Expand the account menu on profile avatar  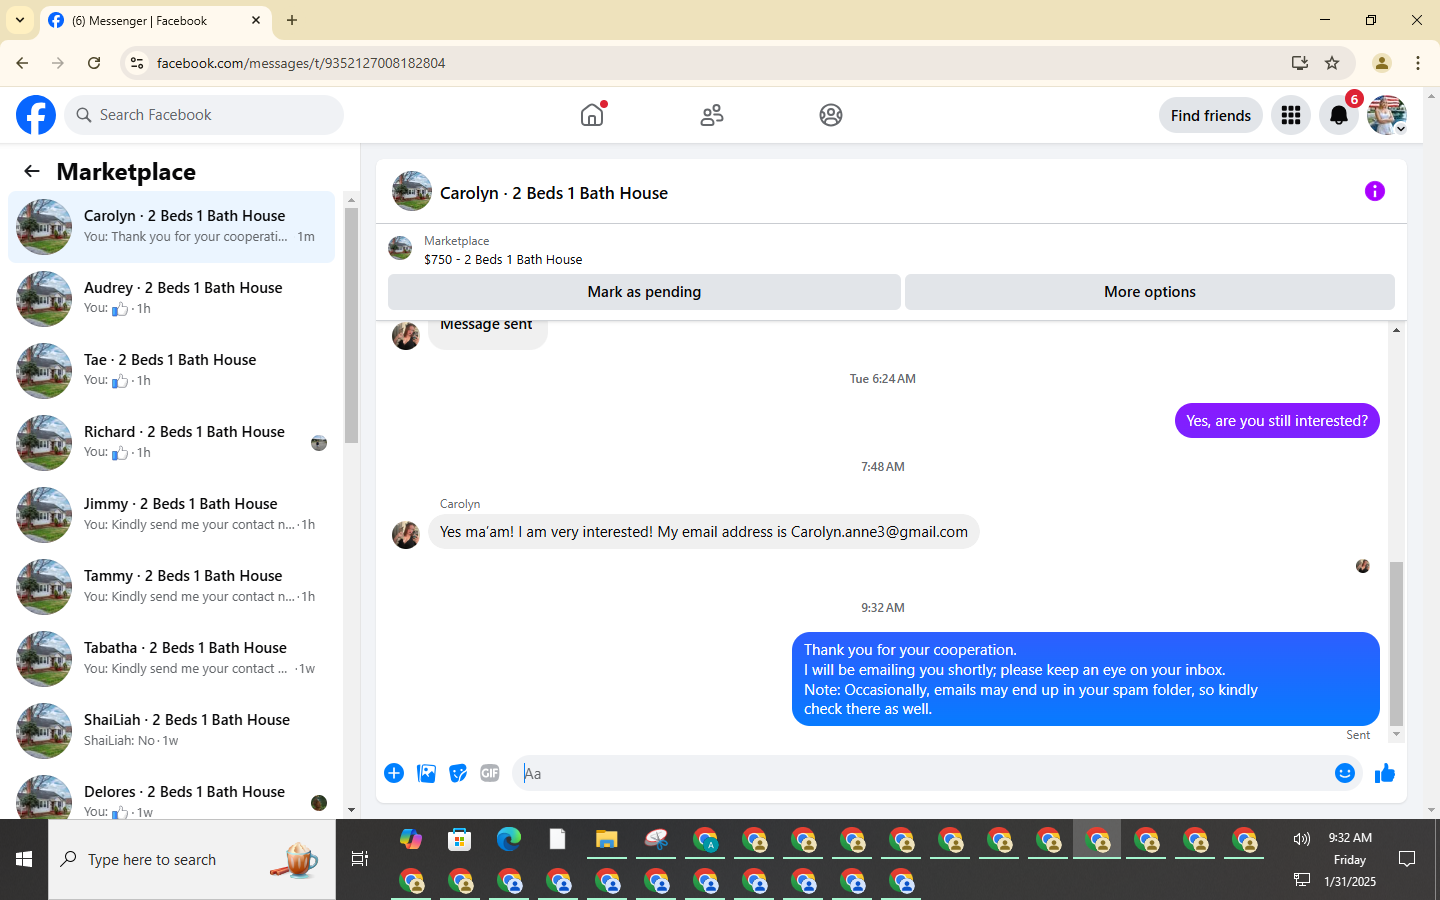pos(1401,129)
